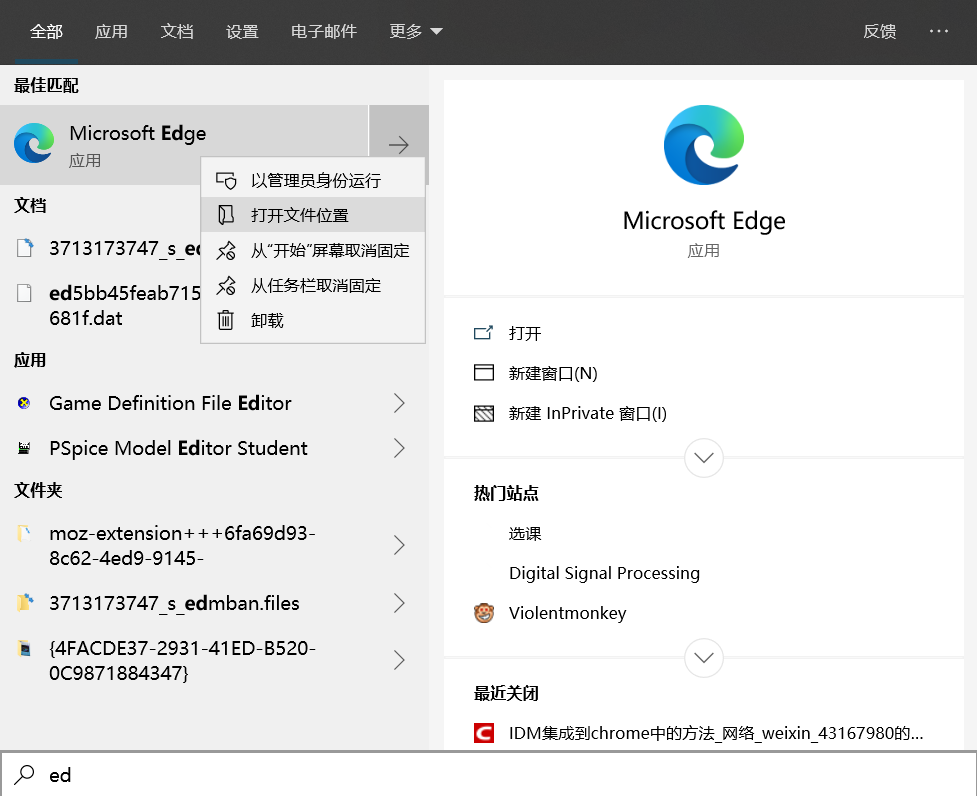The height and width of the screenshot is (796, 977).
Task: Click the new window icon
Action: pyautogui.click(x=484, y=372)
